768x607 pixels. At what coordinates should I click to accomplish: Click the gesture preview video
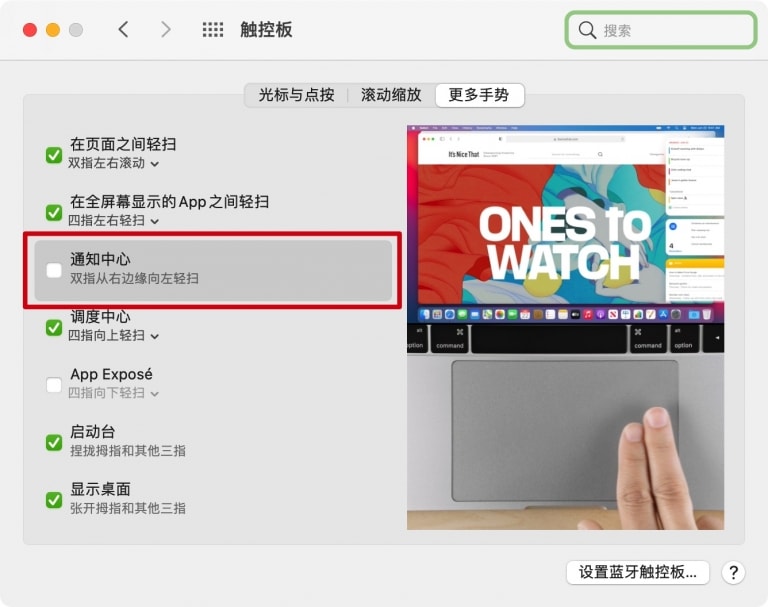[x=565, y=327]
